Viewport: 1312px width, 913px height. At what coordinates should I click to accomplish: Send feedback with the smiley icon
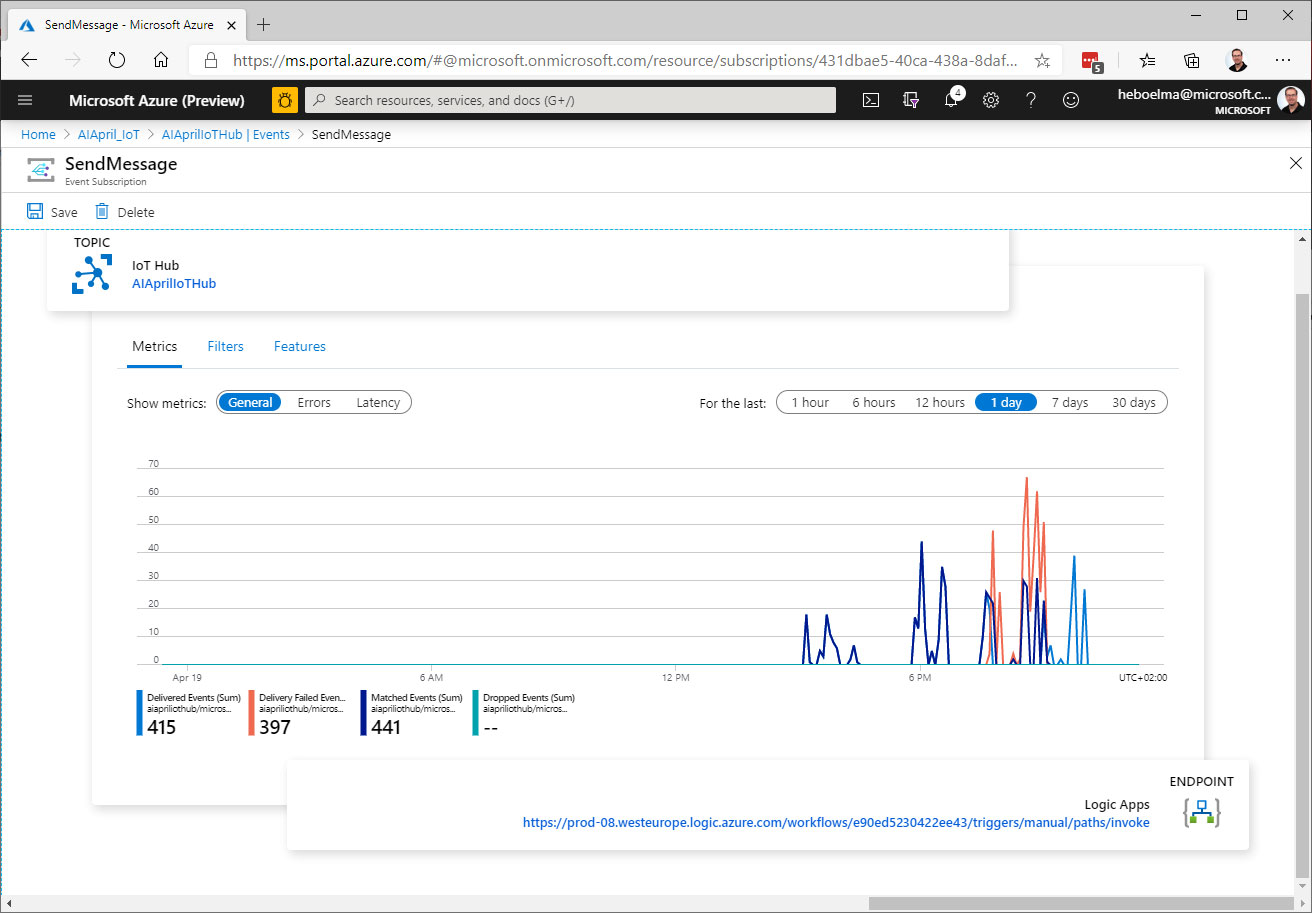coord(1071,100)
